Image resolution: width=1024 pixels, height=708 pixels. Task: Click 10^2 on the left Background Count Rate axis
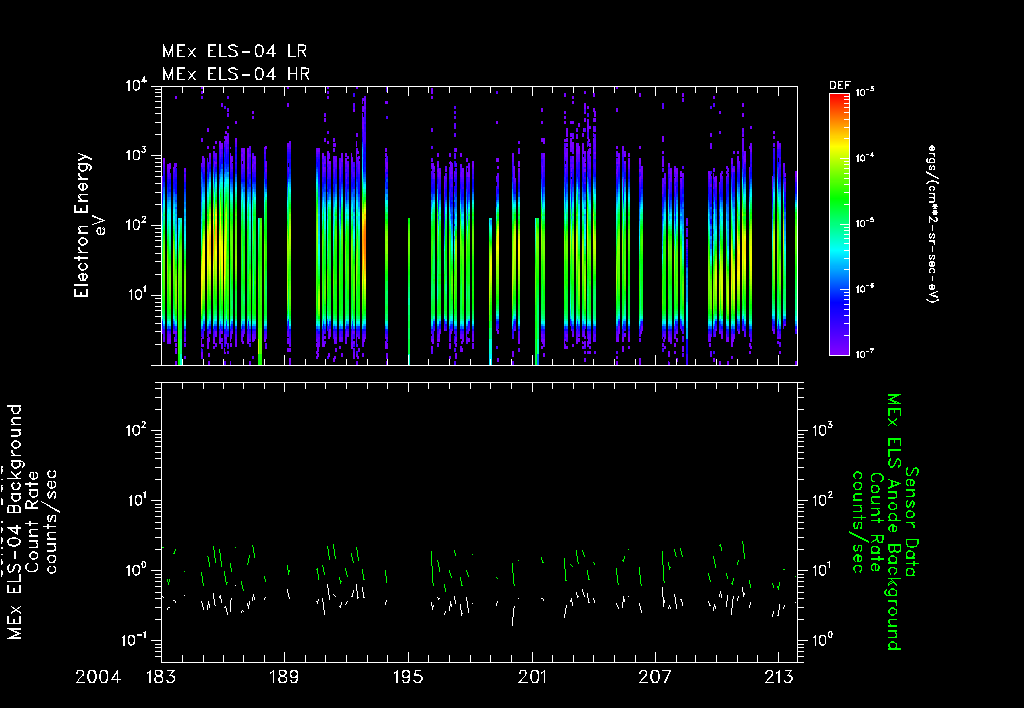pyautogui.click(x=138, y=431)
